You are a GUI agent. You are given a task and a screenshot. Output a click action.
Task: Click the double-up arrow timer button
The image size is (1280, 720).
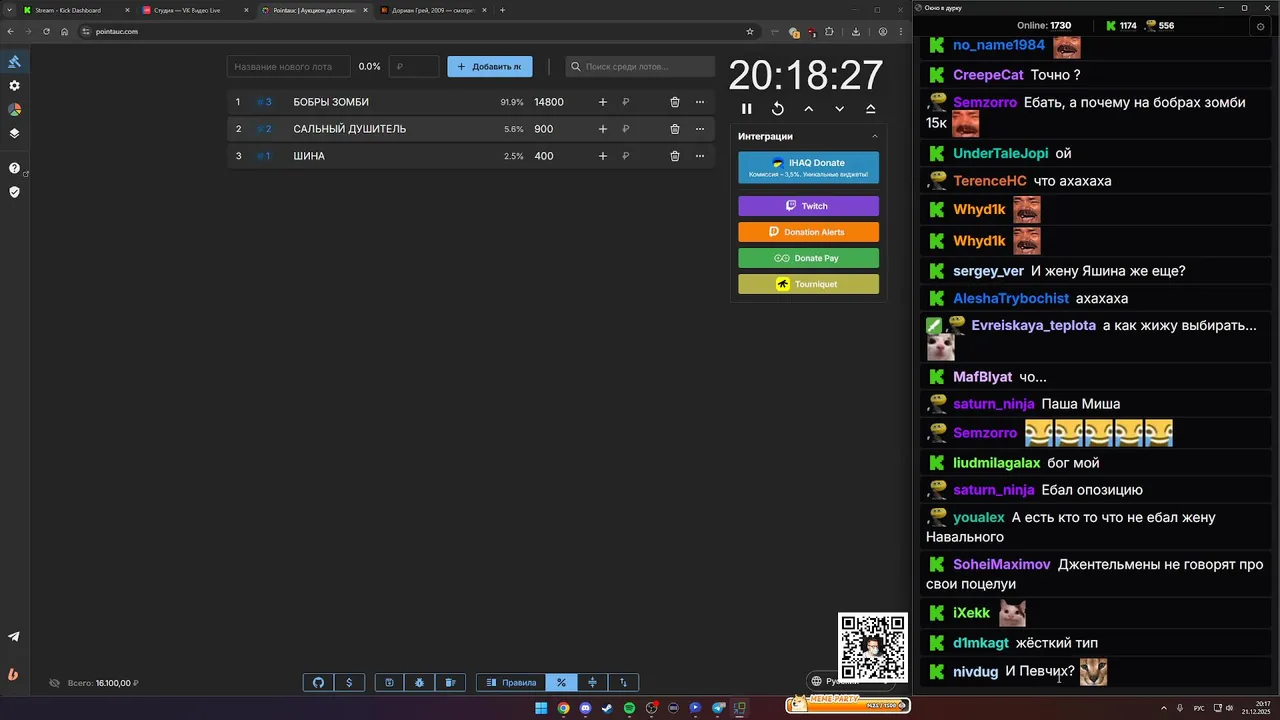pos(870,109)
